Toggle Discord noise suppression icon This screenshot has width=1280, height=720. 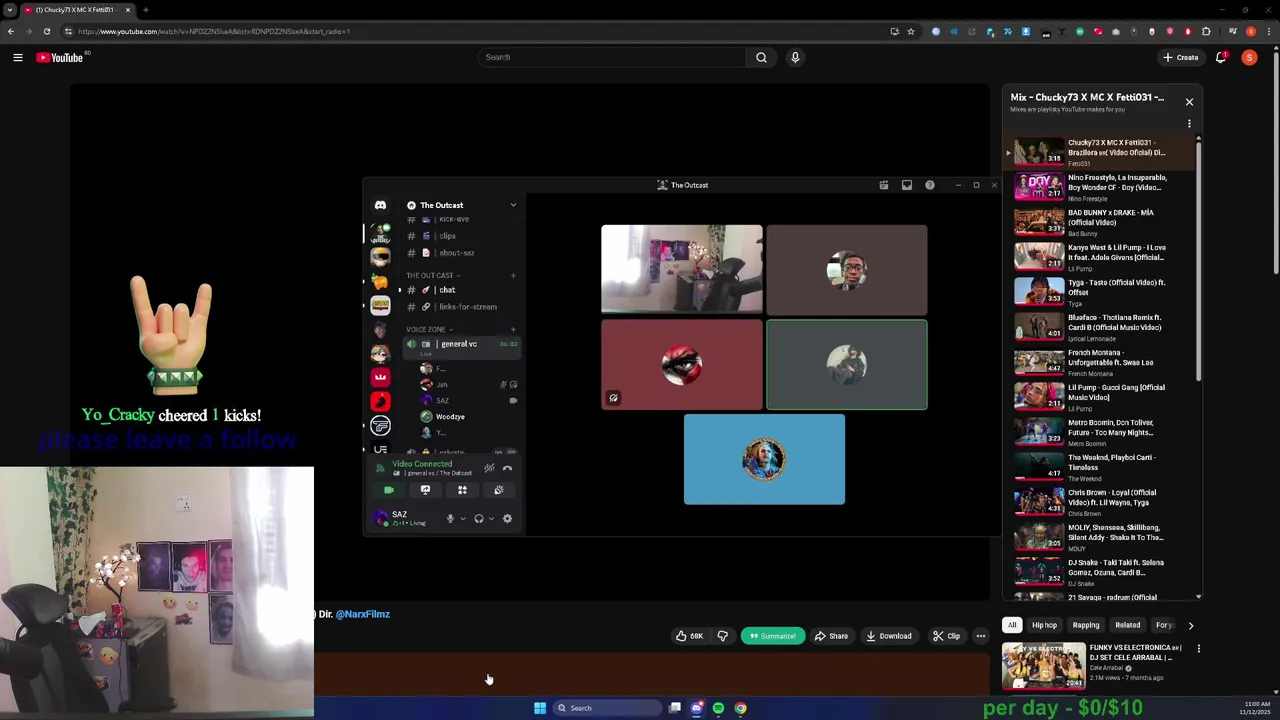(x=489, y=468)
